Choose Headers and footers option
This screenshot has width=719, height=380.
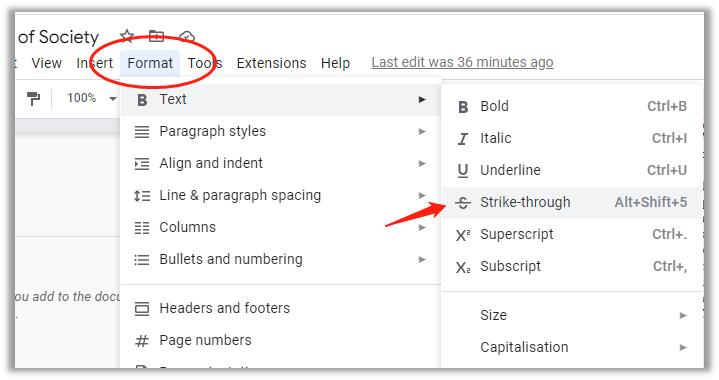[x=281, y=308]
